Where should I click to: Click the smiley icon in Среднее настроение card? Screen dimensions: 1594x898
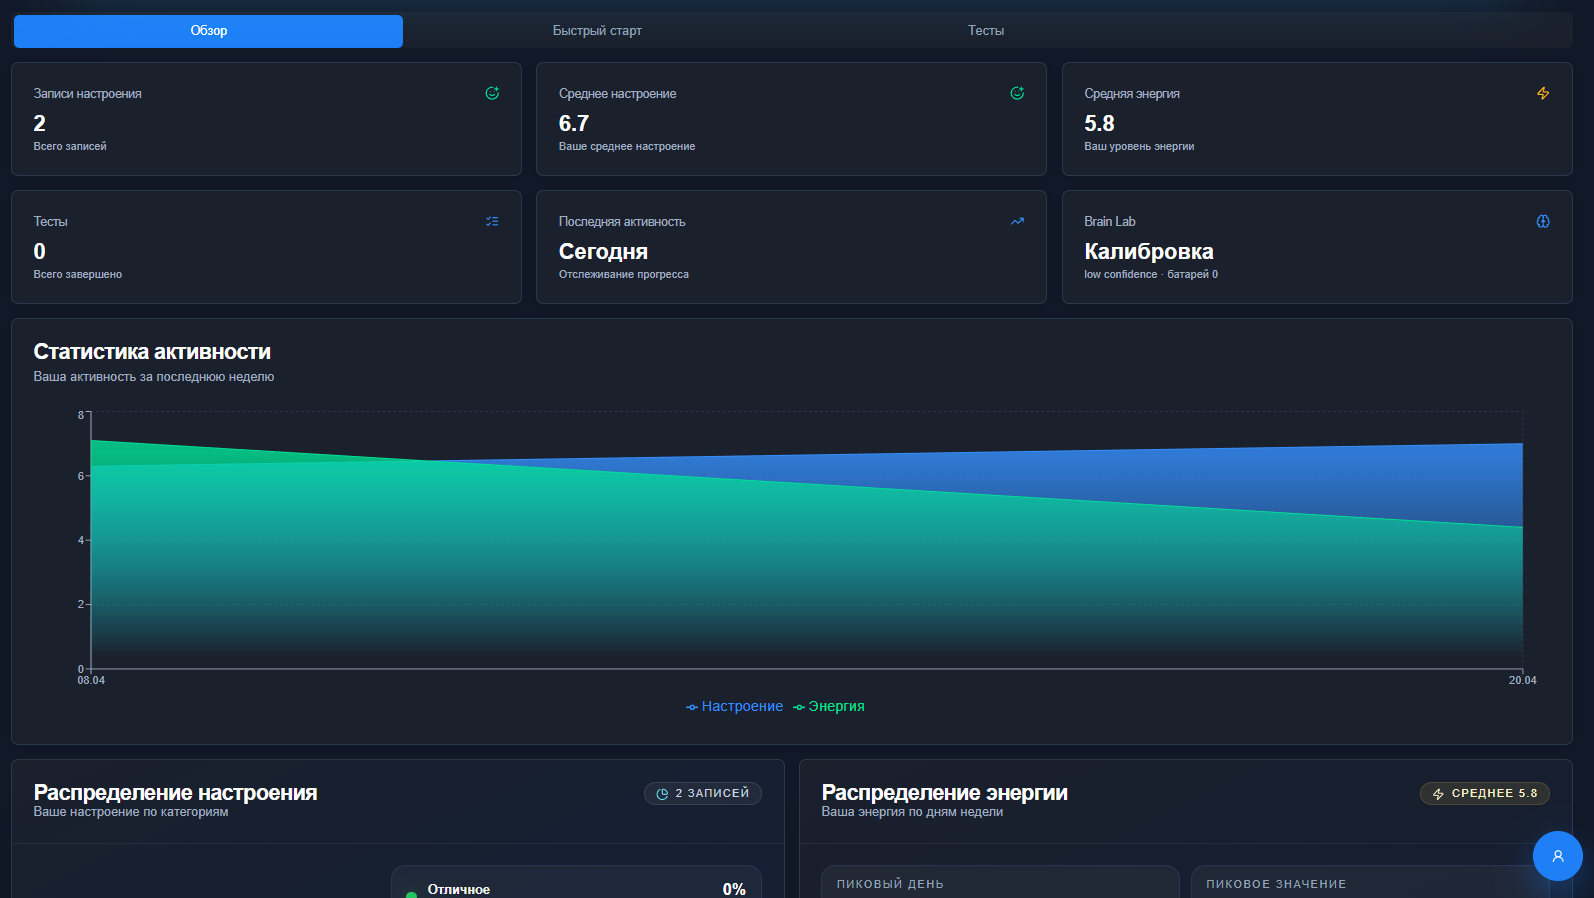(1017, 93)
